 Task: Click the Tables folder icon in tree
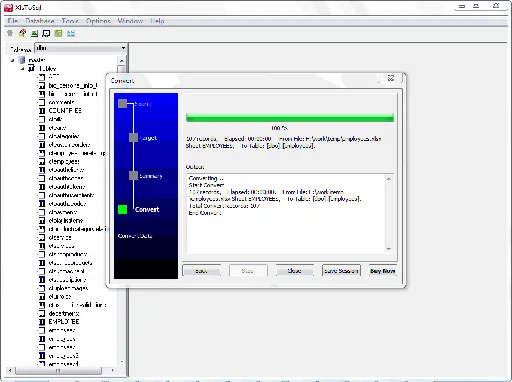(32, 68)
